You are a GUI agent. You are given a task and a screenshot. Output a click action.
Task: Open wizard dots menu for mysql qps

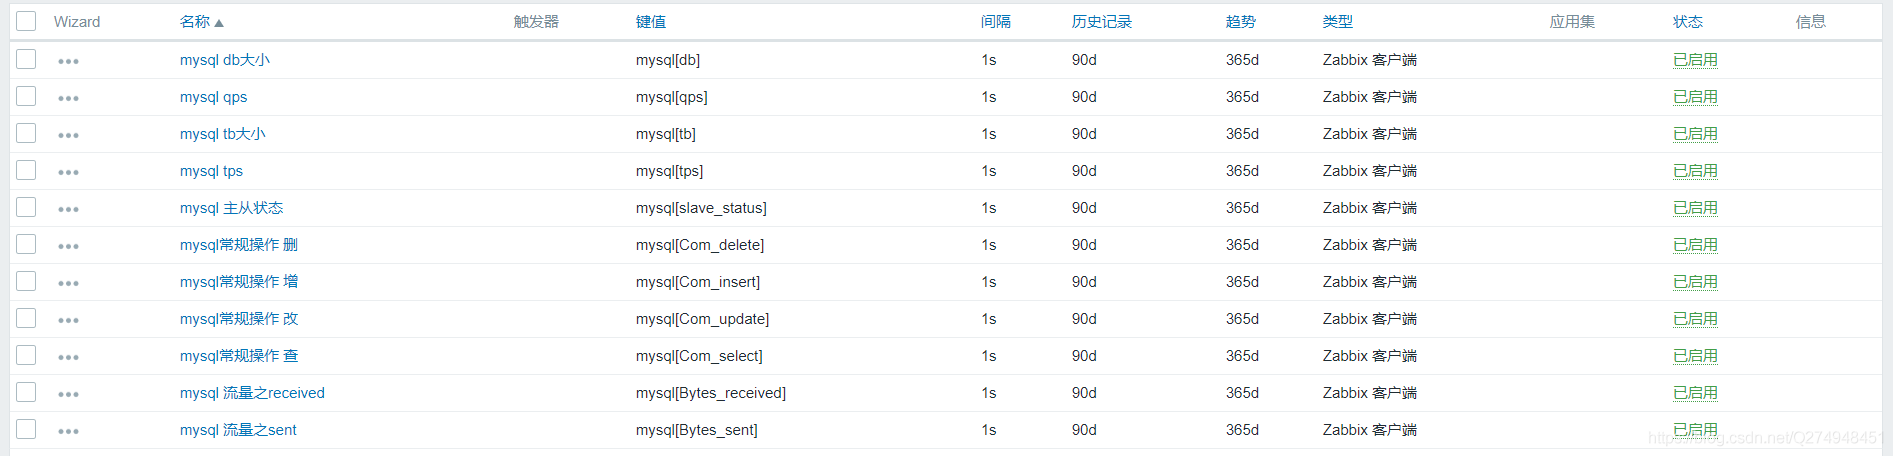pyautogui.click(x=68, y=98)
